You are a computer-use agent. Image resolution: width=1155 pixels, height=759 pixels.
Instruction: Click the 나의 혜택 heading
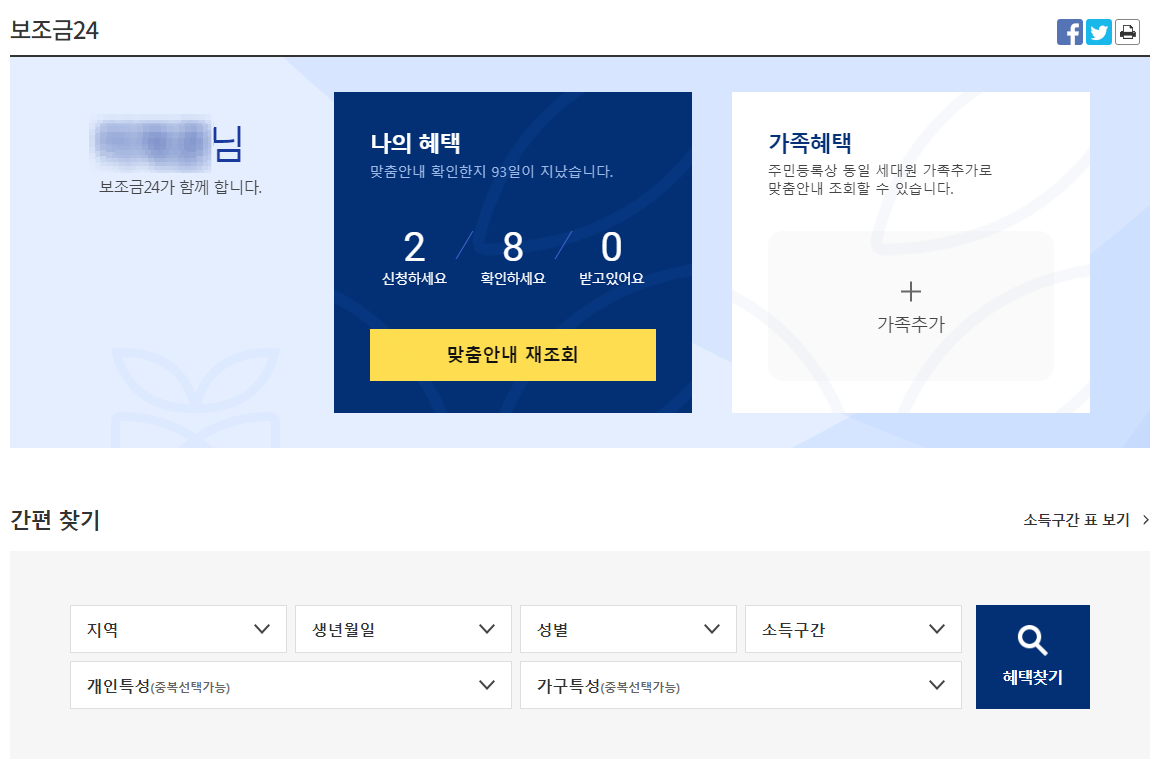(x=415, y=143)
